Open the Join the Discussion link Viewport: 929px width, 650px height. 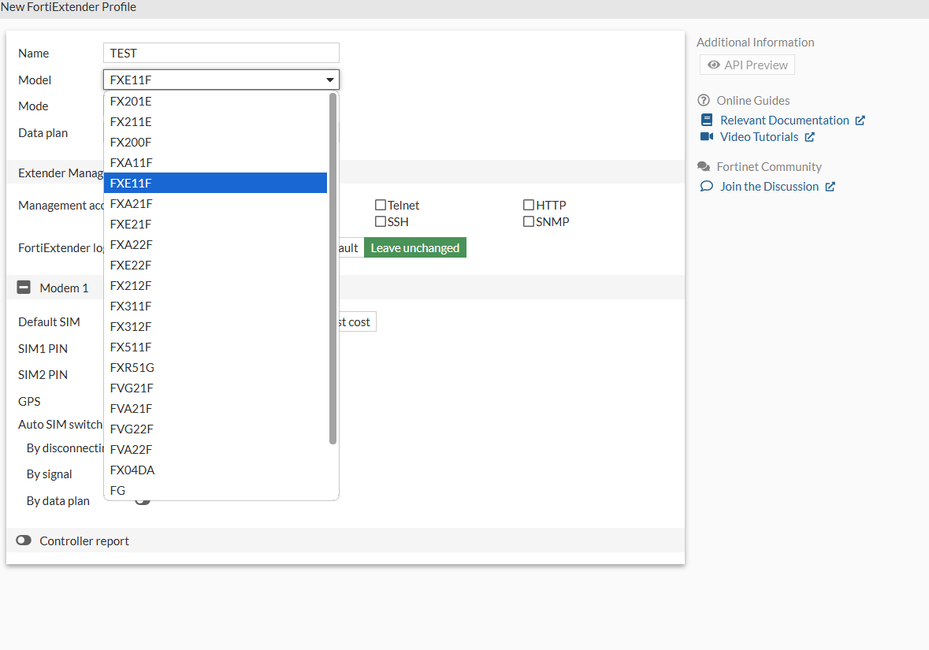click(769, 187)
